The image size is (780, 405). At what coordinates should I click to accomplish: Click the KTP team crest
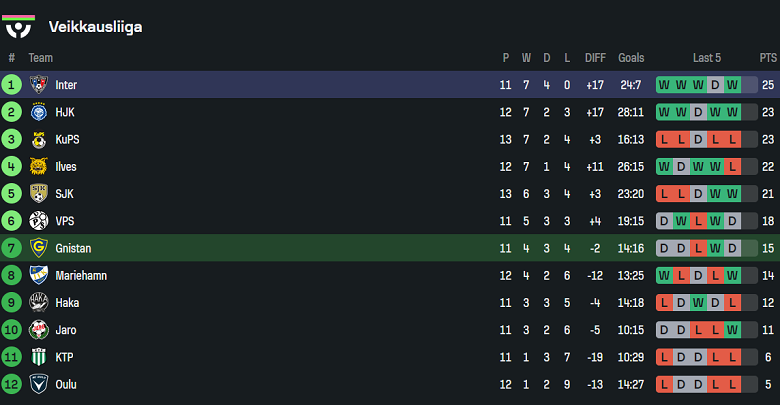[x=39, y=357]
